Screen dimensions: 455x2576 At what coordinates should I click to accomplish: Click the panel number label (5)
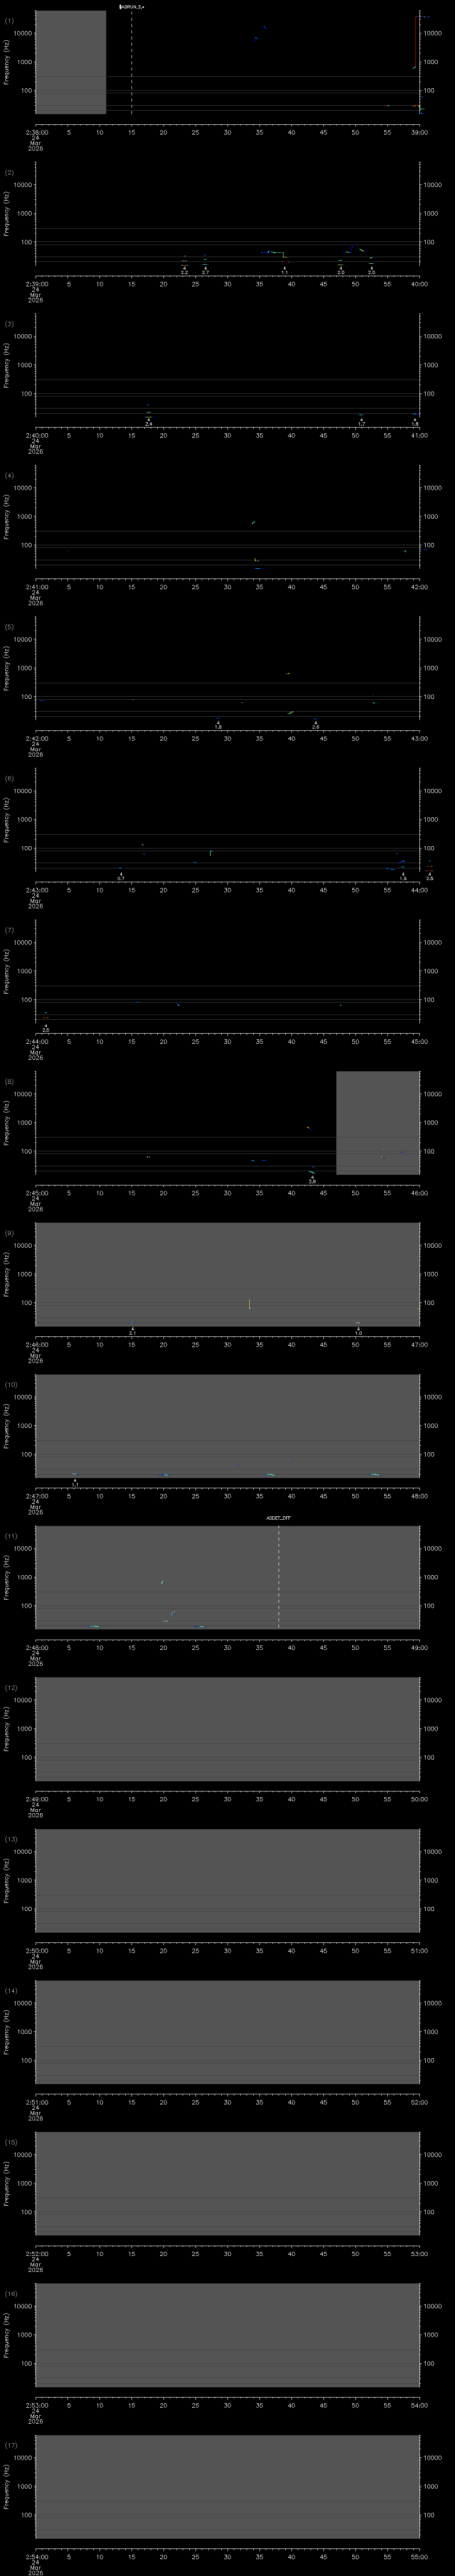coord(9,627)
